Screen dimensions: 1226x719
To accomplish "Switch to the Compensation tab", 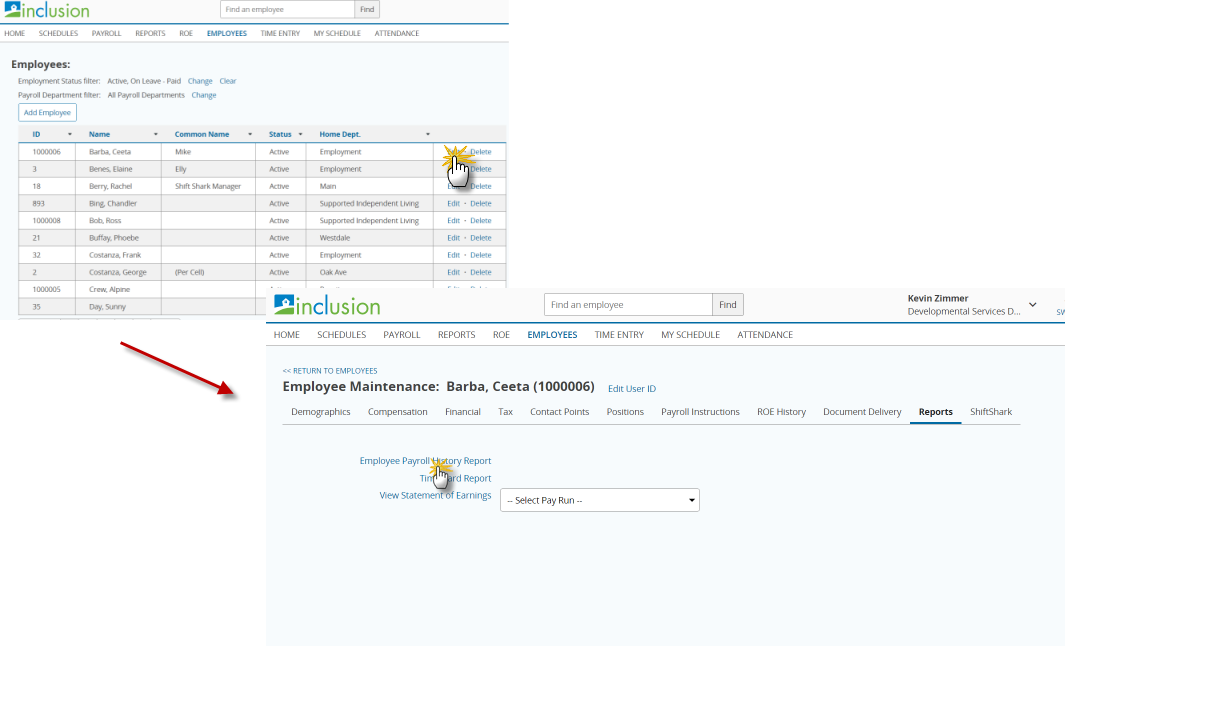I will pos(398,412).
